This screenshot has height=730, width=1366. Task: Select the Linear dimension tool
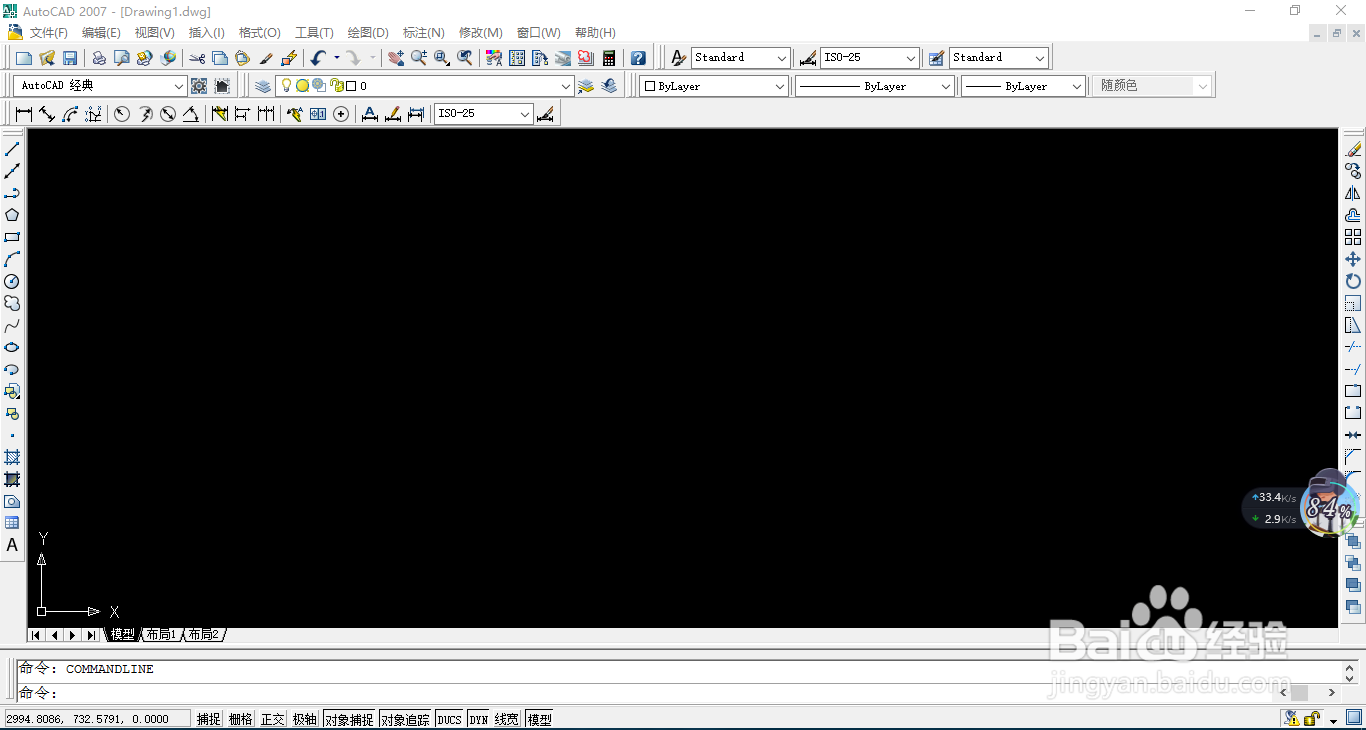coord(24,114)
